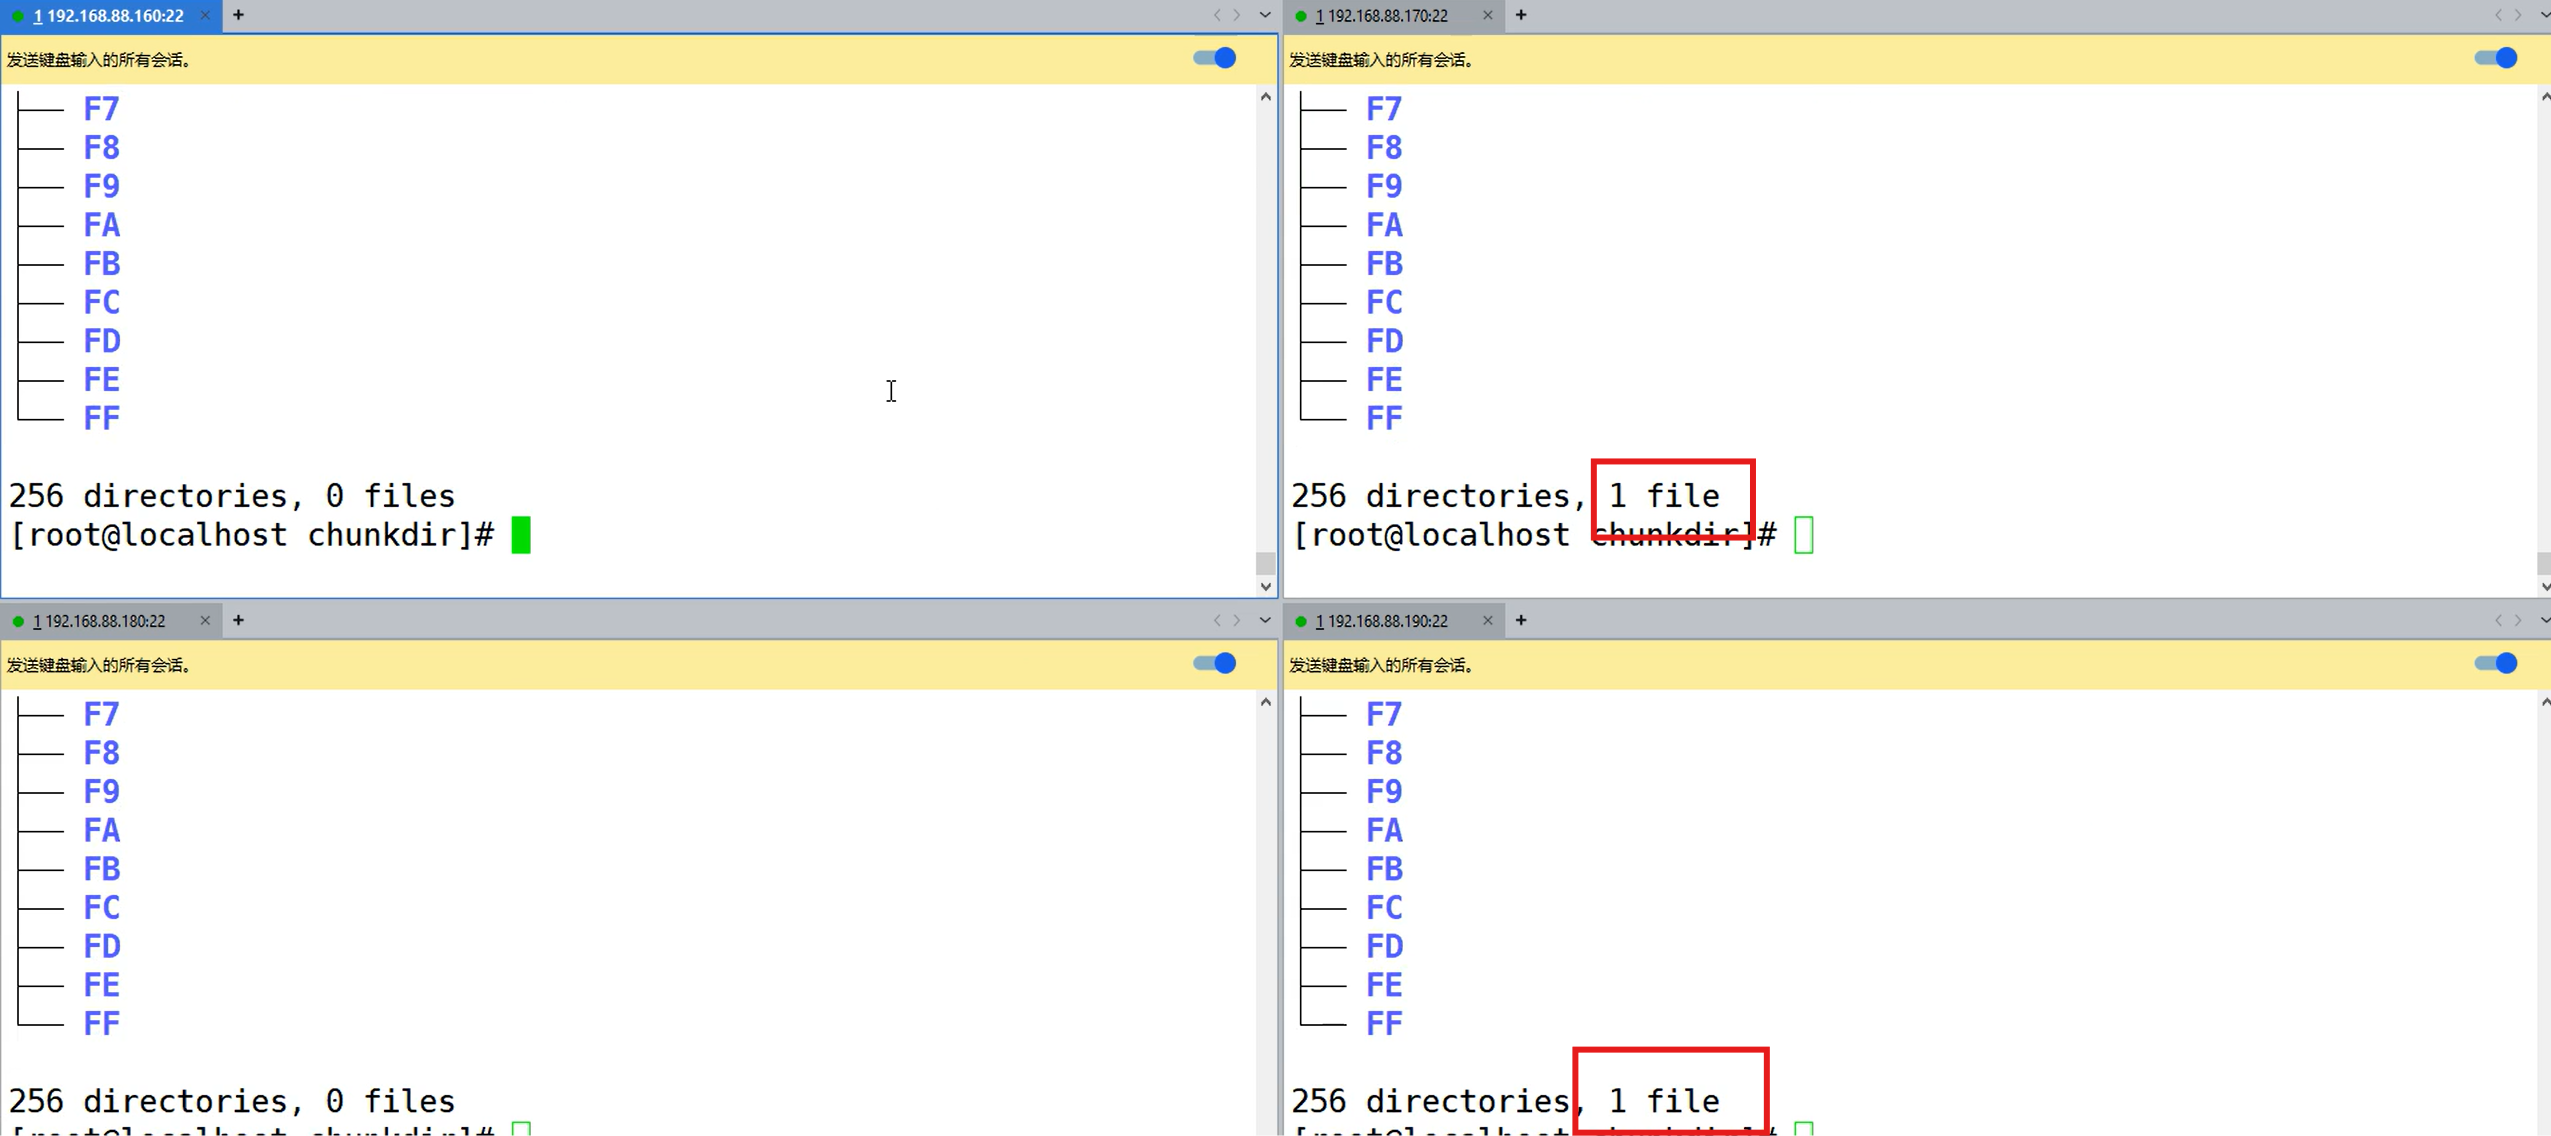Add new tab beside 192.168.88.170 session
This screenshot has width=2551, height=1136.
coord(1521,15)
